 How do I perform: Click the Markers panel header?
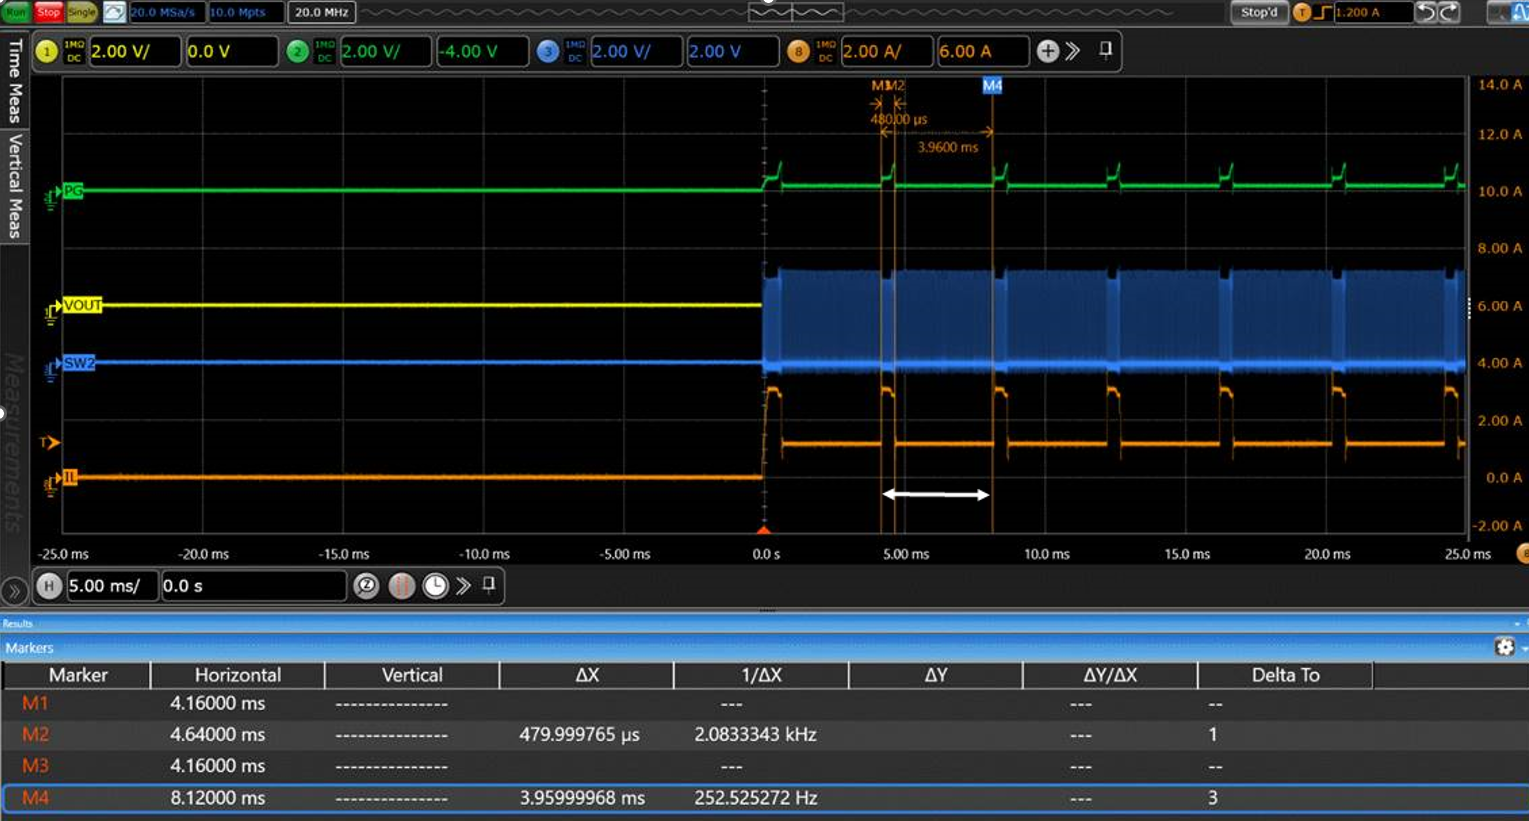pyautogui.click(x=764, y=648)
